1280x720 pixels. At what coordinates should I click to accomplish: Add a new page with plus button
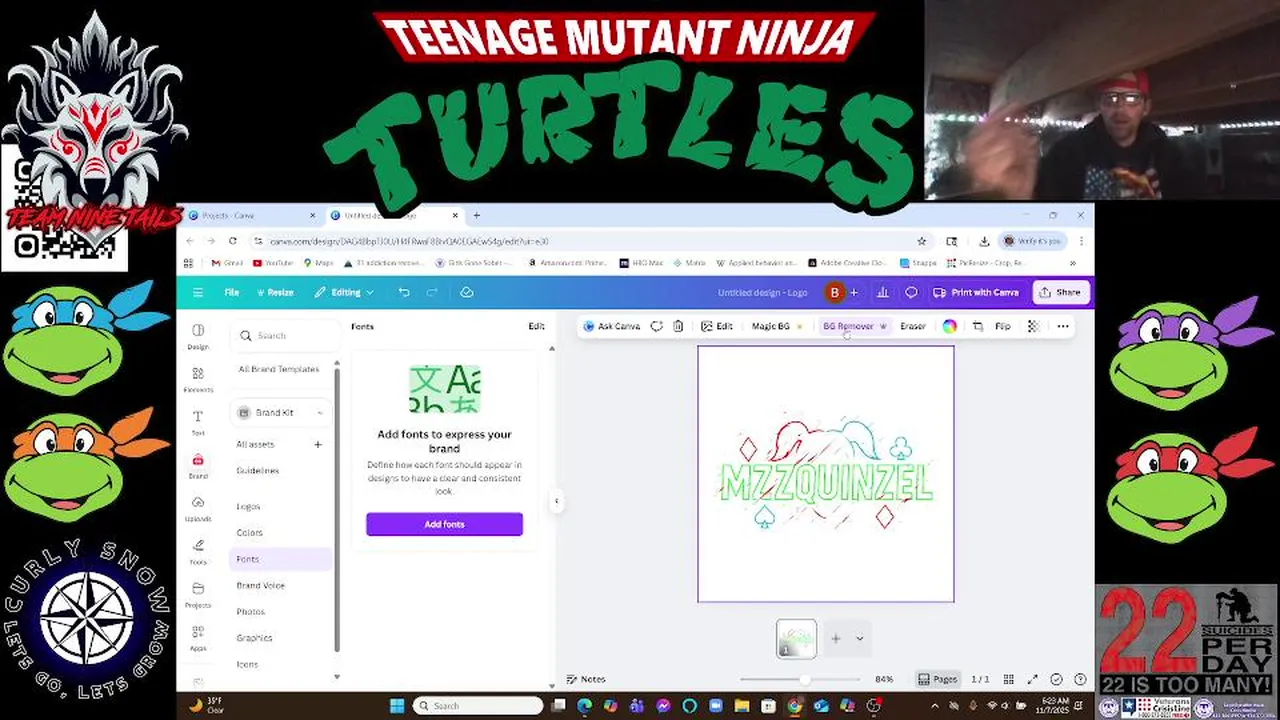(x=836, y=639)
